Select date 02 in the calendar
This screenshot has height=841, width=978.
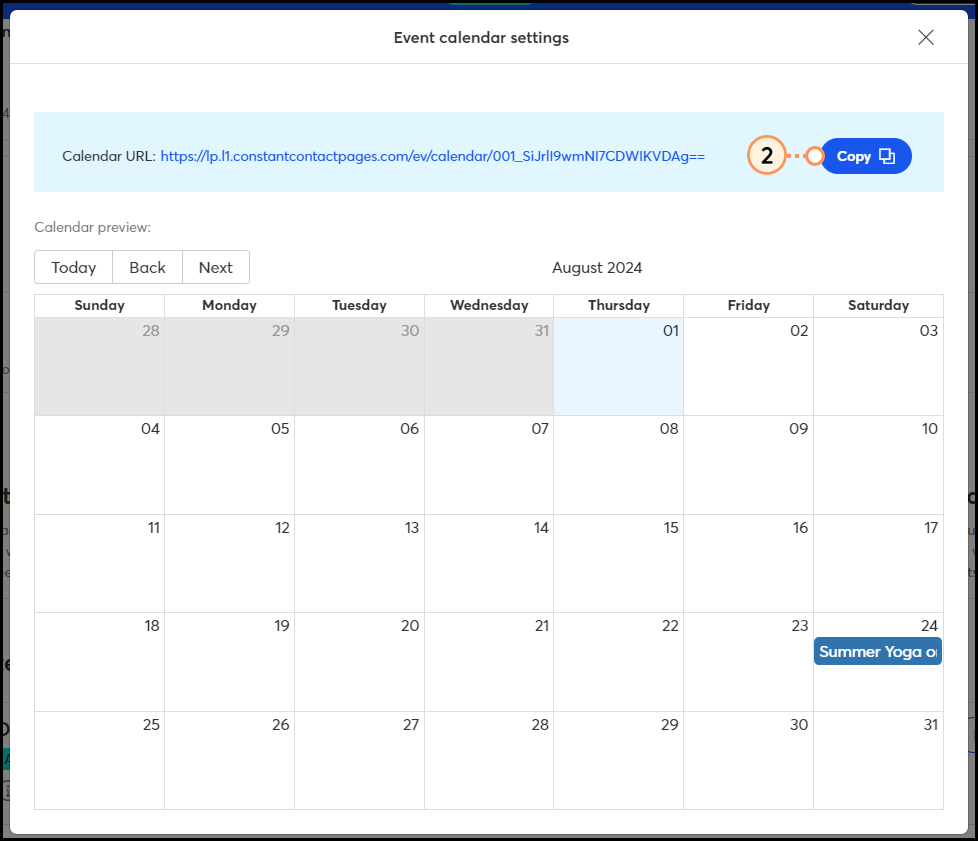coord(799,331)
